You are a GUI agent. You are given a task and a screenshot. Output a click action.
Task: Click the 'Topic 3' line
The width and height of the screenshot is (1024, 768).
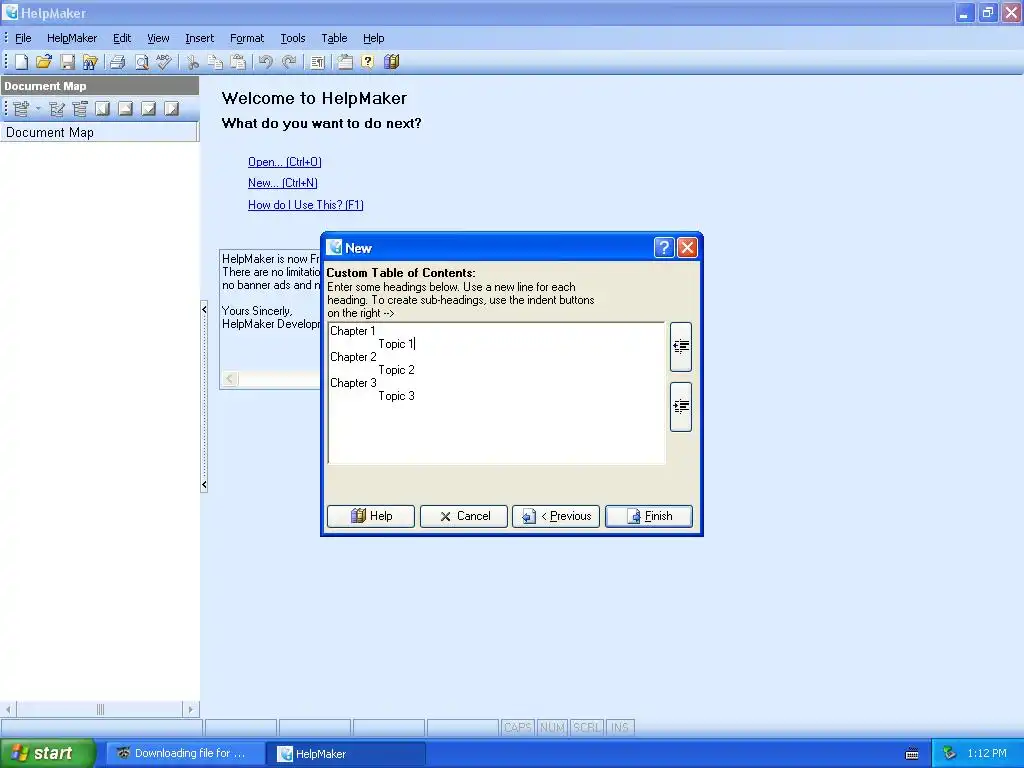click(x=396, y=396)
